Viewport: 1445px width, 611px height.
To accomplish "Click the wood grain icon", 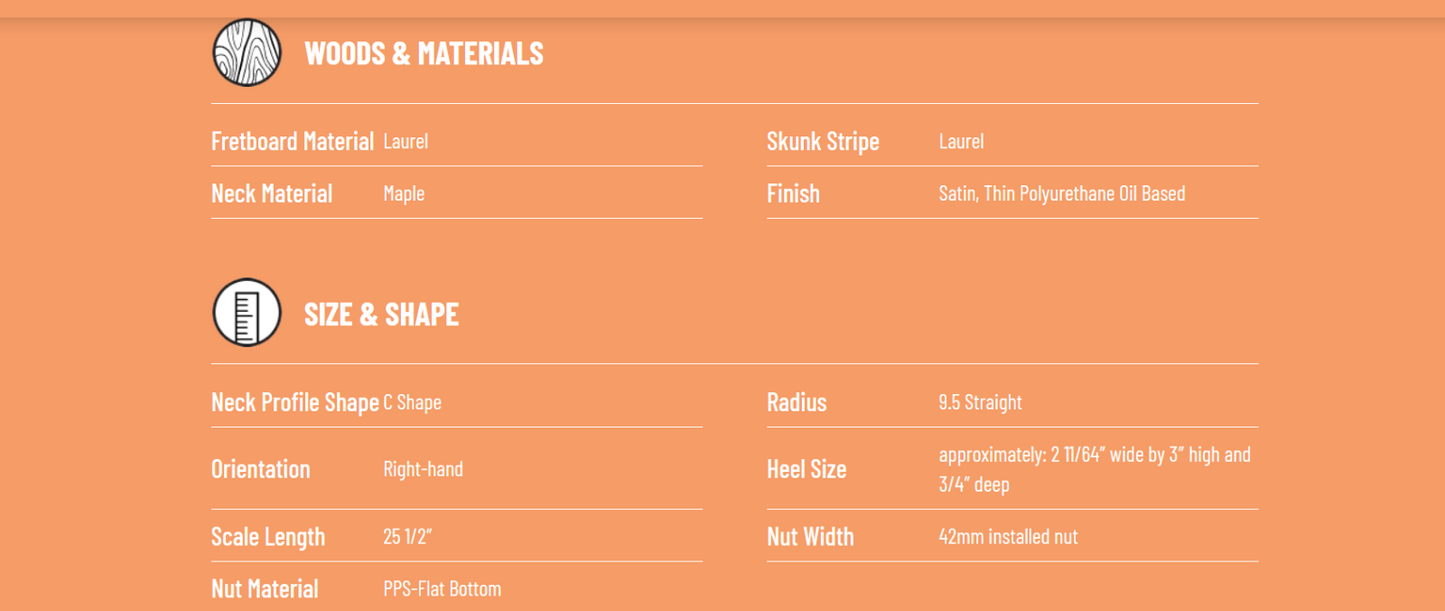I will pos(247,52).
